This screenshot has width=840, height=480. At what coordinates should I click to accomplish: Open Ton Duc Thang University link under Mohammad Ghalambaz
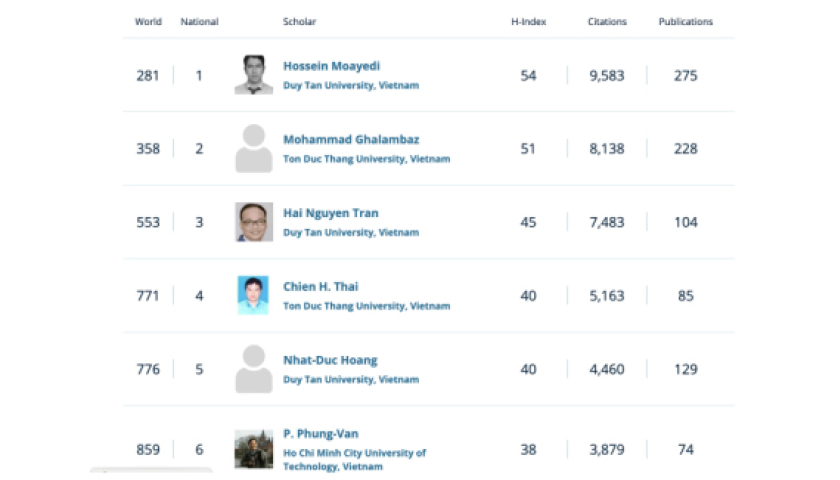point(366,159)
